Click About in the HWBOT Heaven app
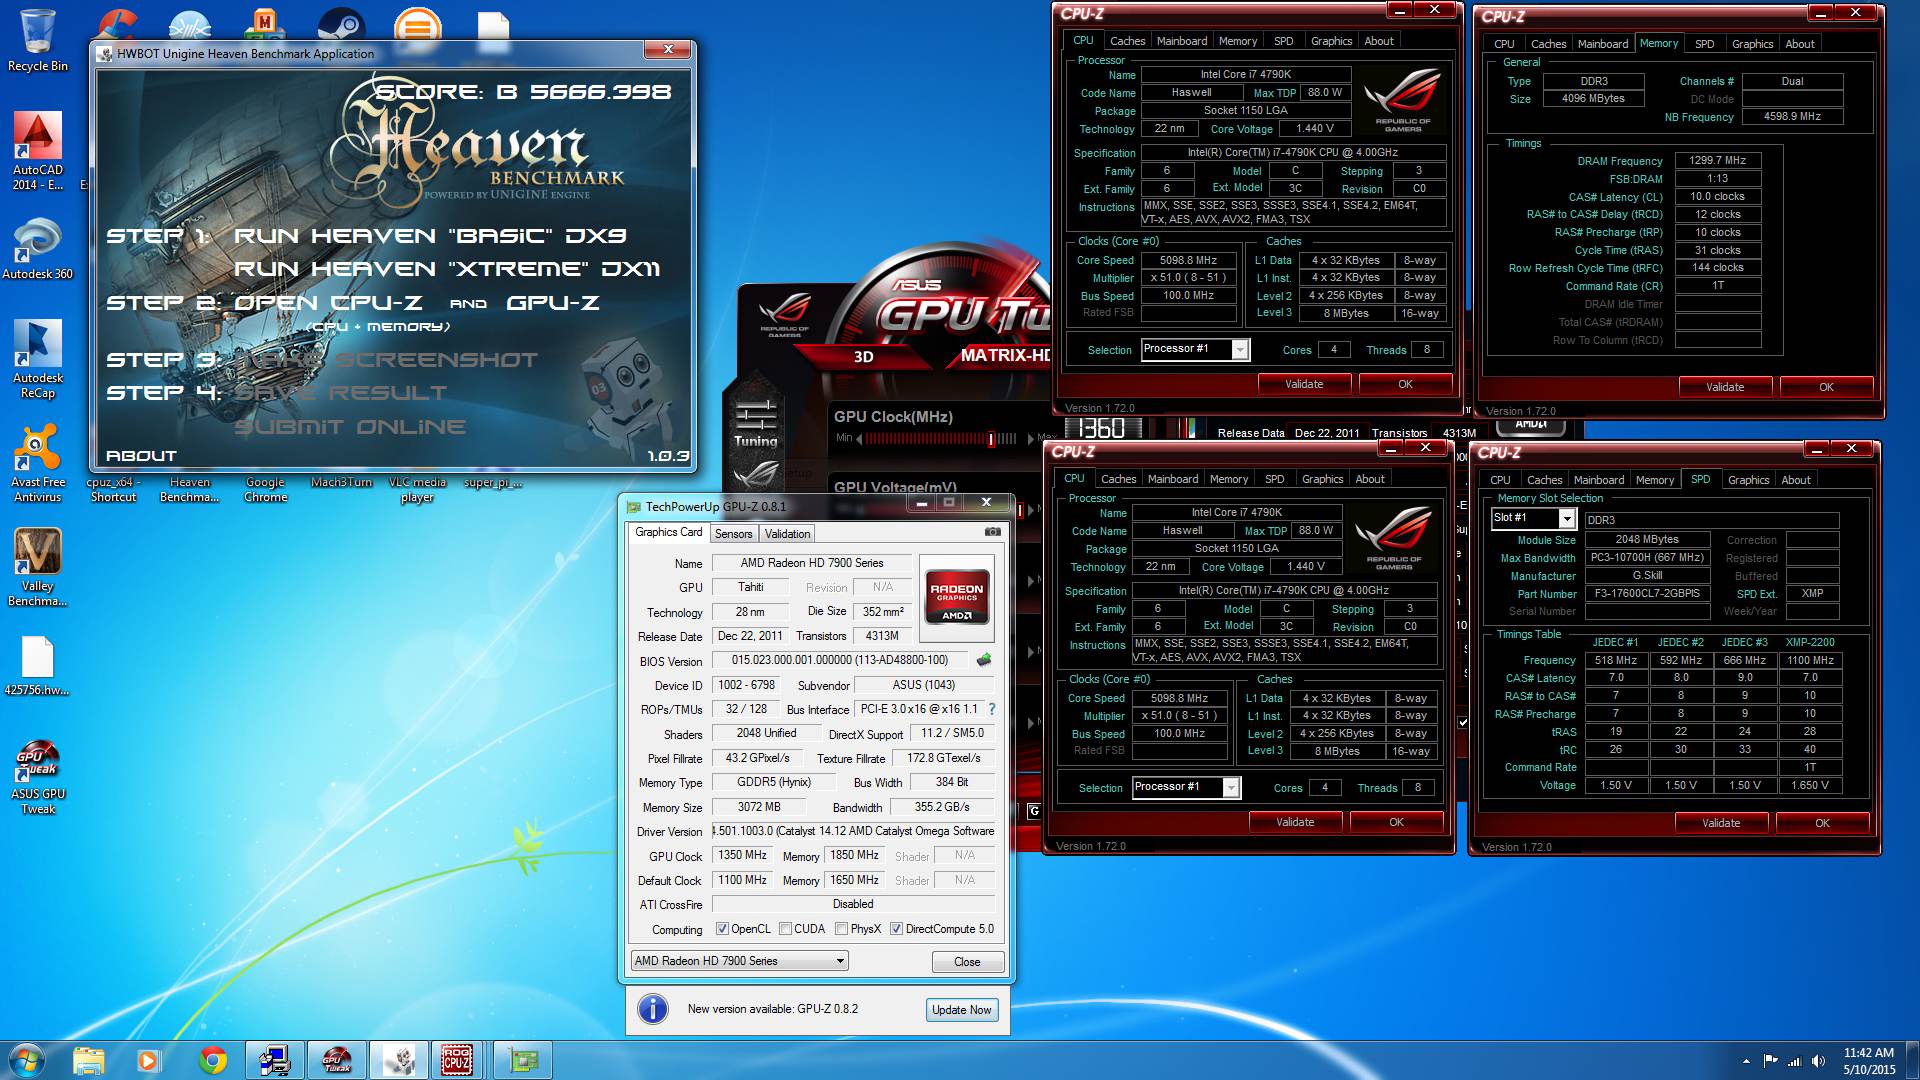 141,456
